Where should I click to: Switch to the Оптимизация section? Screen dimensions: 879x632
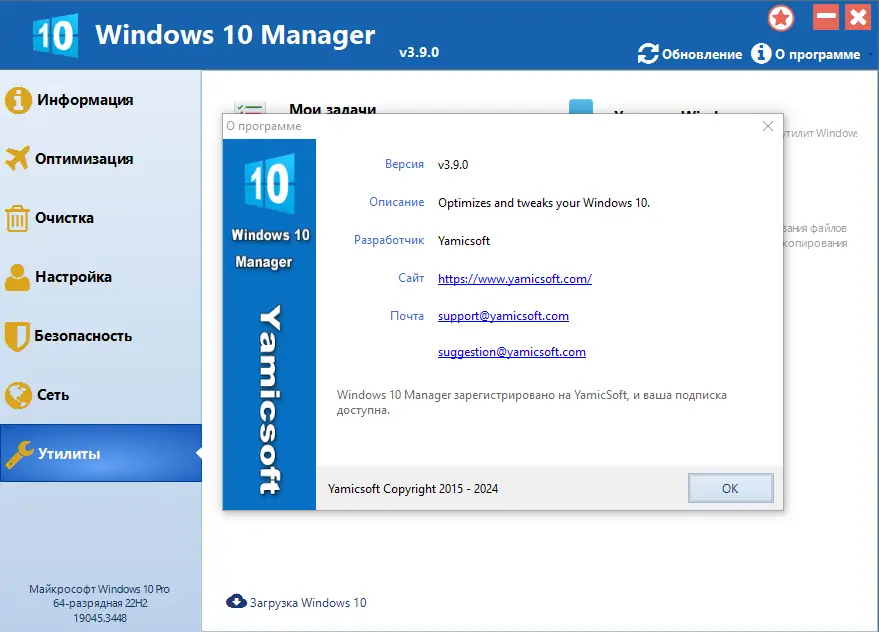[101, 159]
